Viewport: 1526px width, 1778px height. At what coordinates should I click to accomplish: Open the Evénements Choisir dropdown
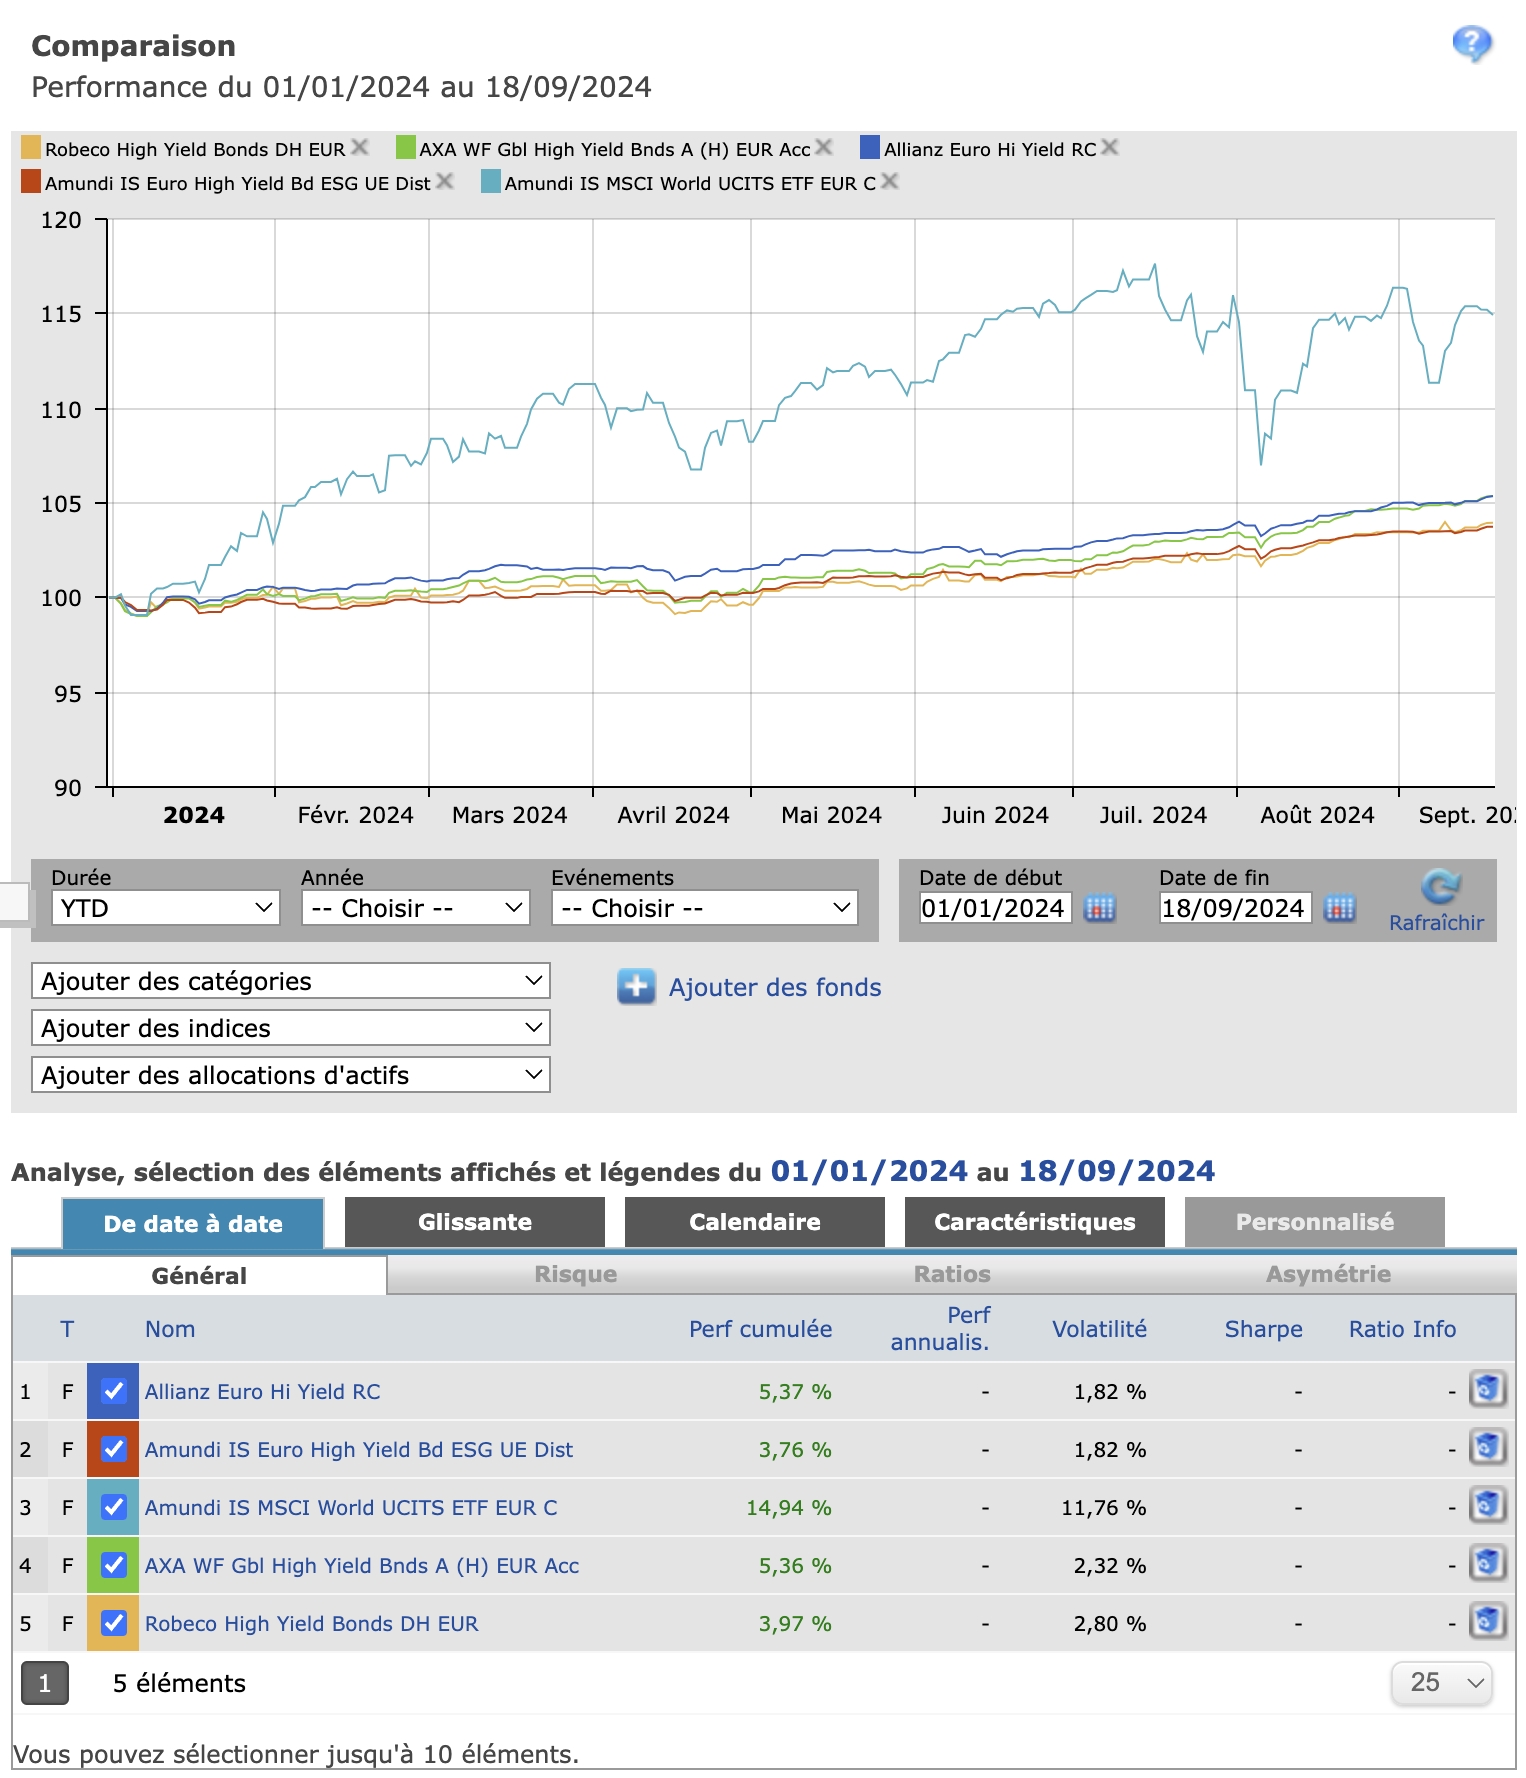click(x=705, y=908)
